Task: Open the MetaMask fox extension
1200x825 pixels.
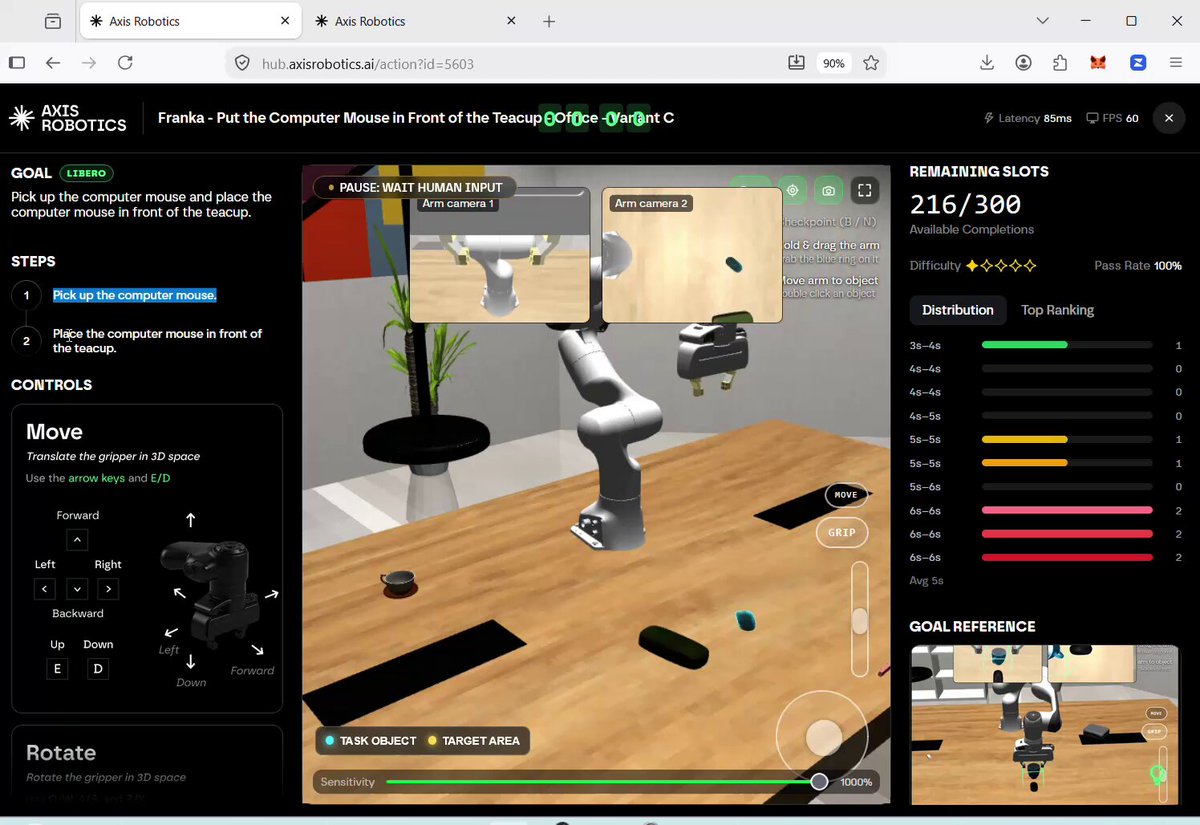Action: 1098,63
